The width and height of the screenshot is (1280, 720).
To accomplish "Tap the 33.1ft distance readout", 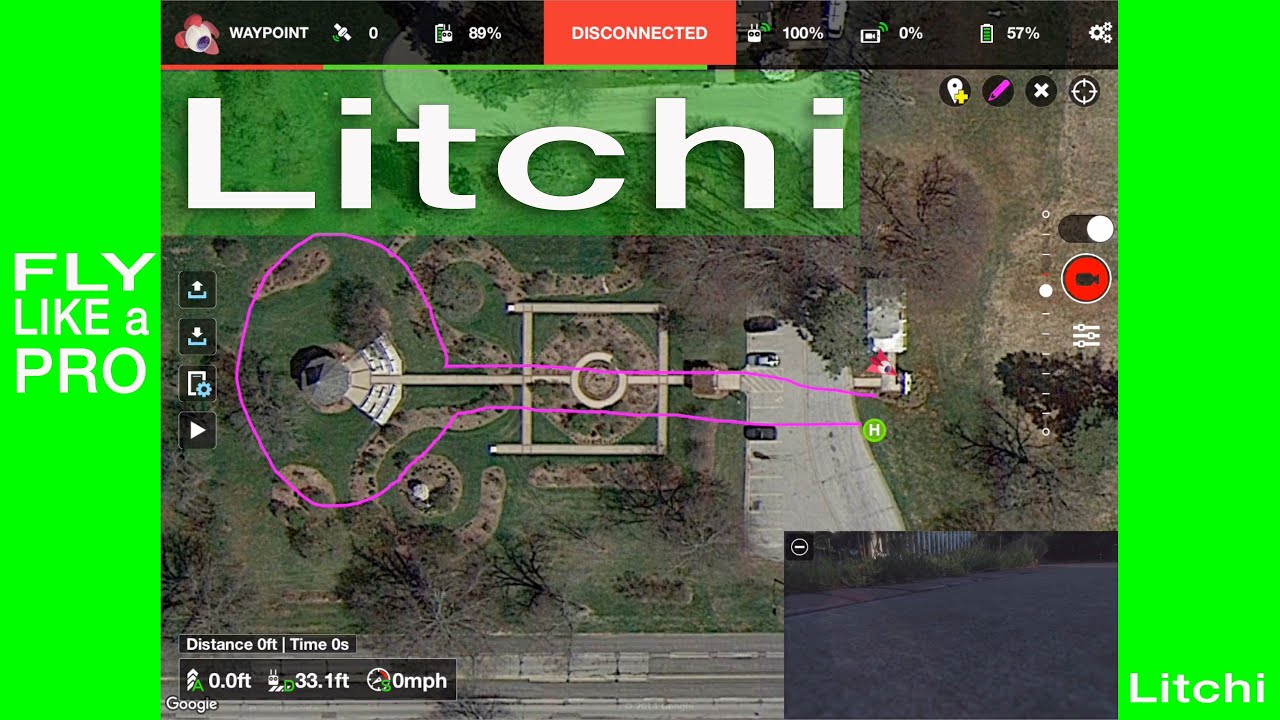I will 308,681.
